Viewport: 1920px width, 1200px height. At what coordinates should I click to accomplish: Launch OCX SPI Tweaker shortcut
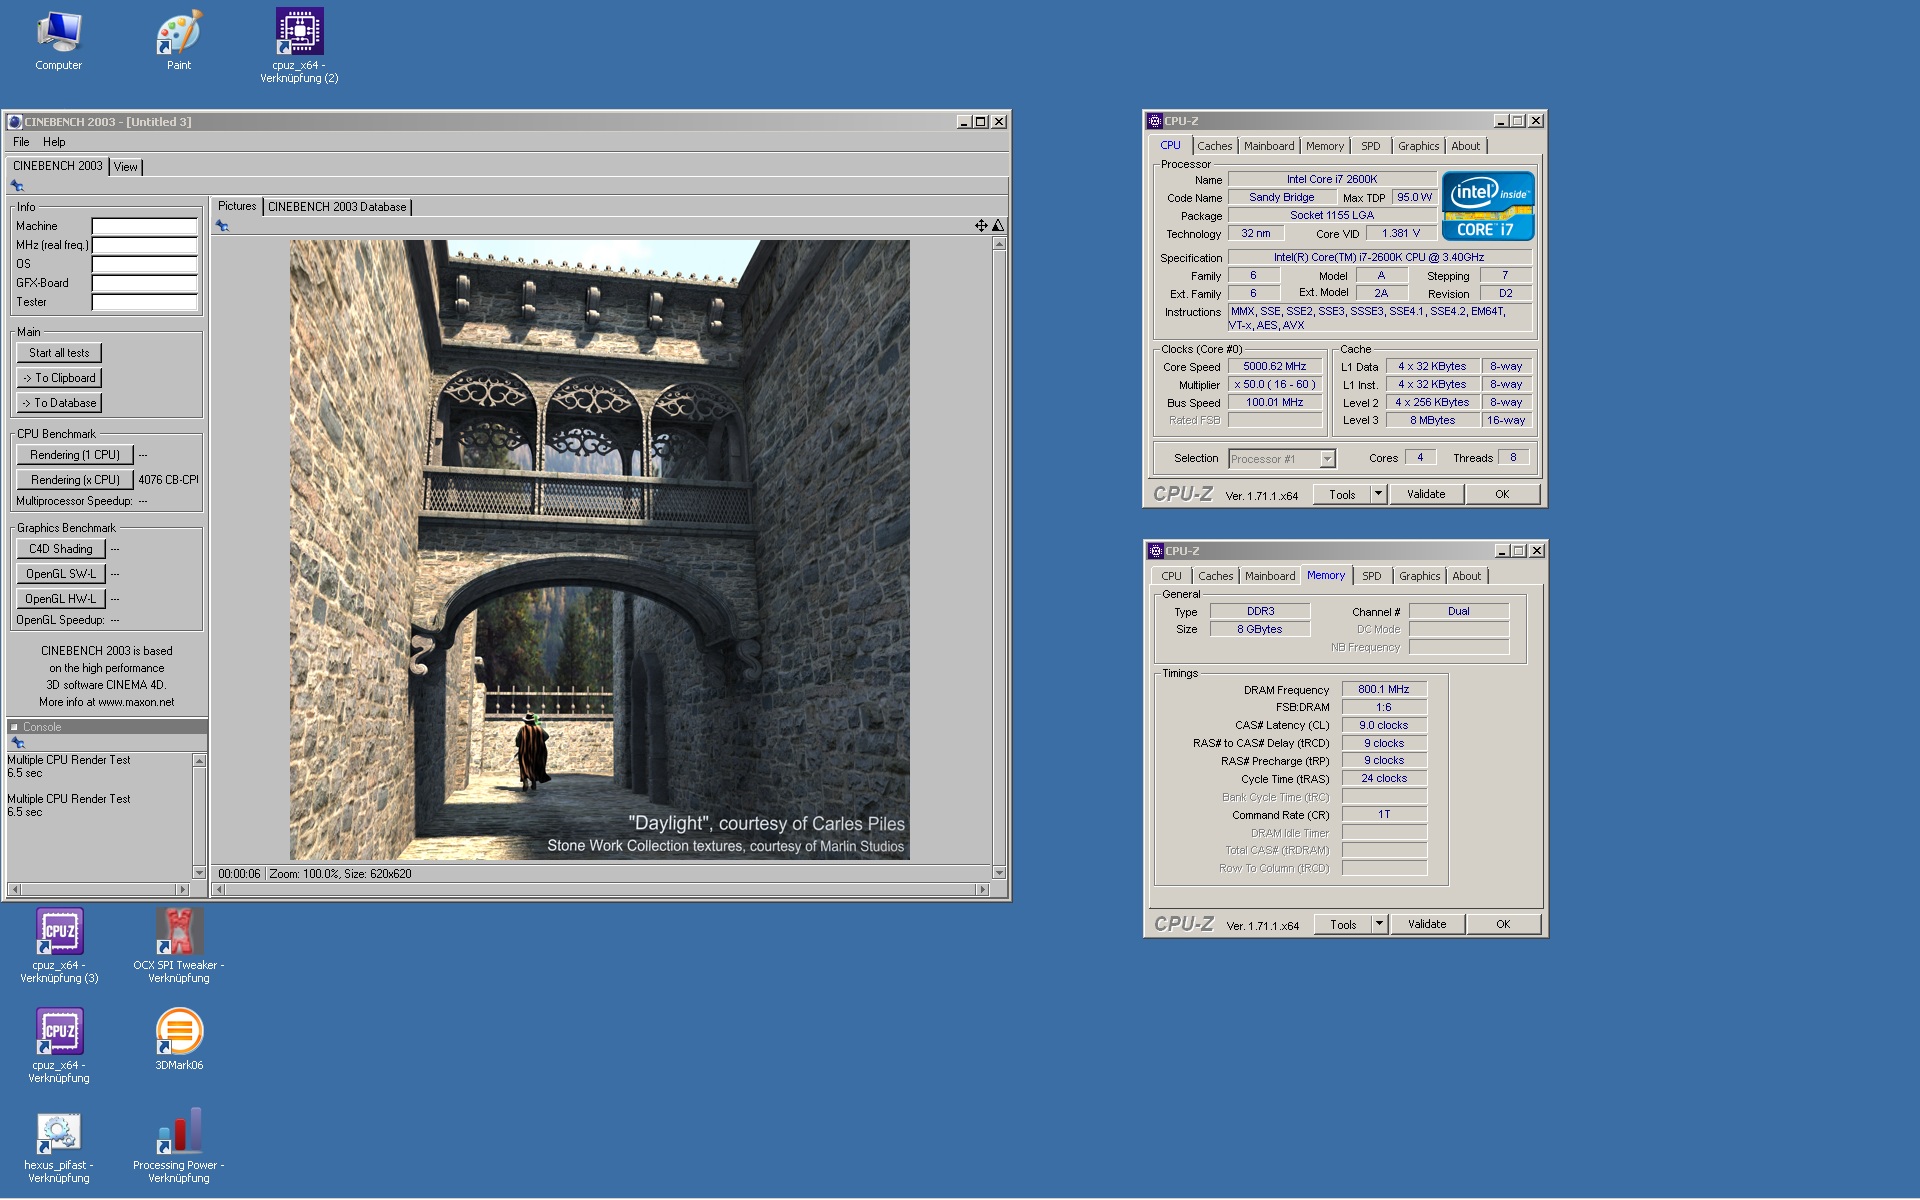(179, 946)
